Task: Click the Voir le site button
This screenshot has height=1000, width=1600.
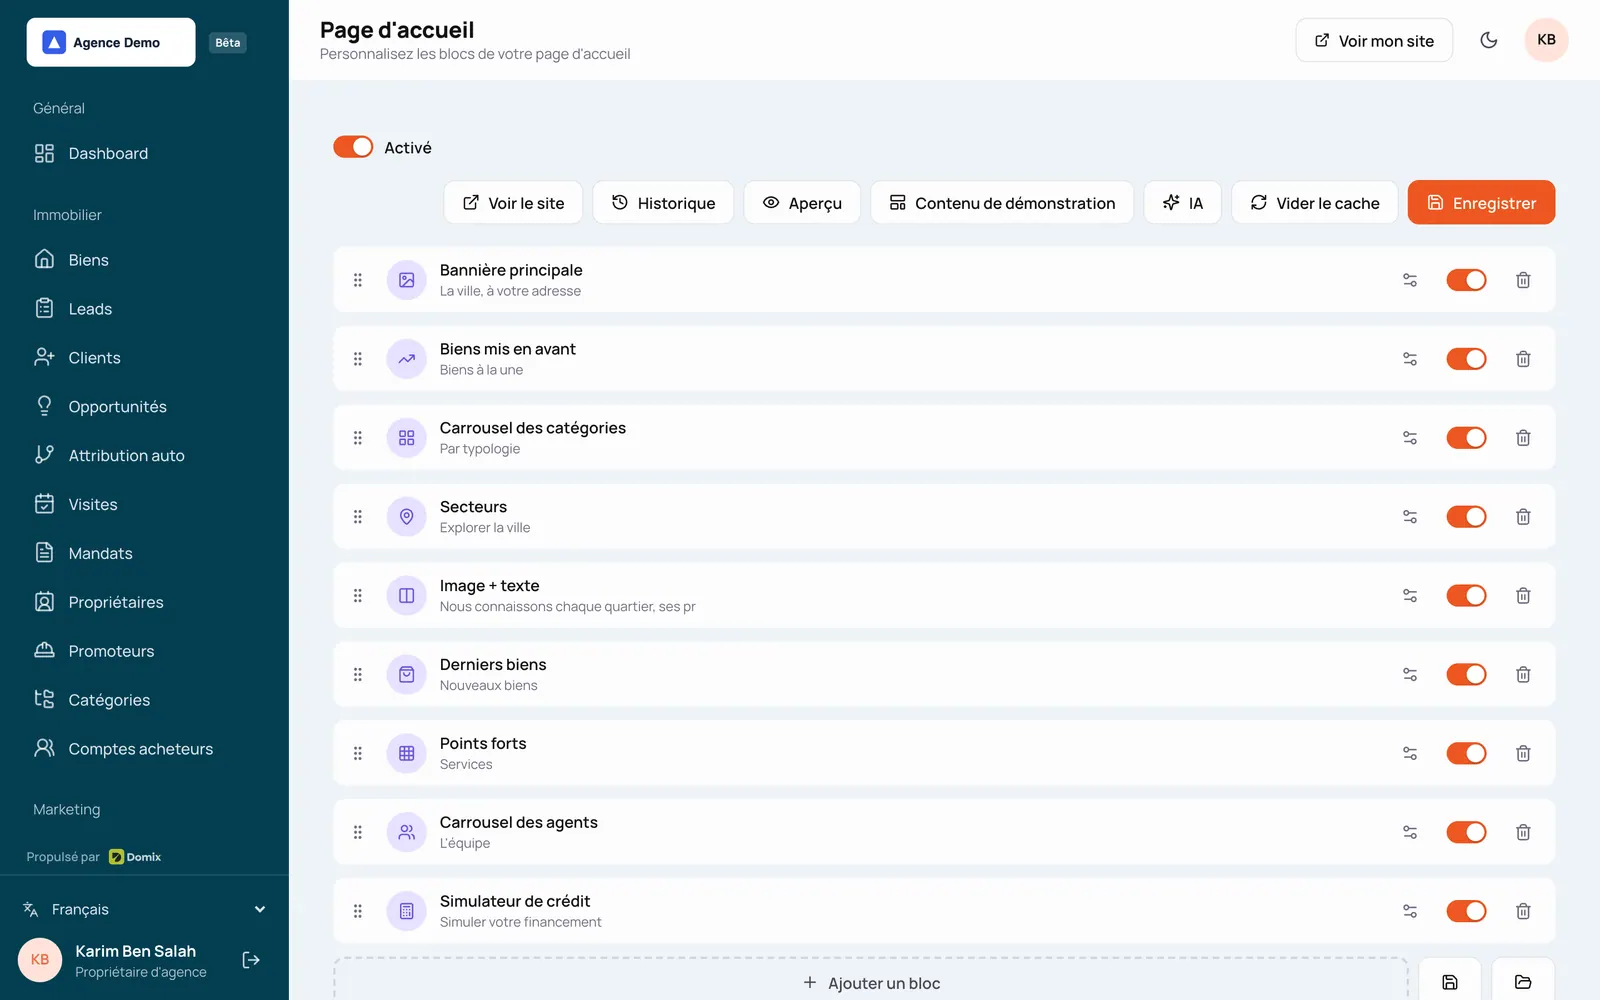Action: pyautogui.click(x=513, y=203)
